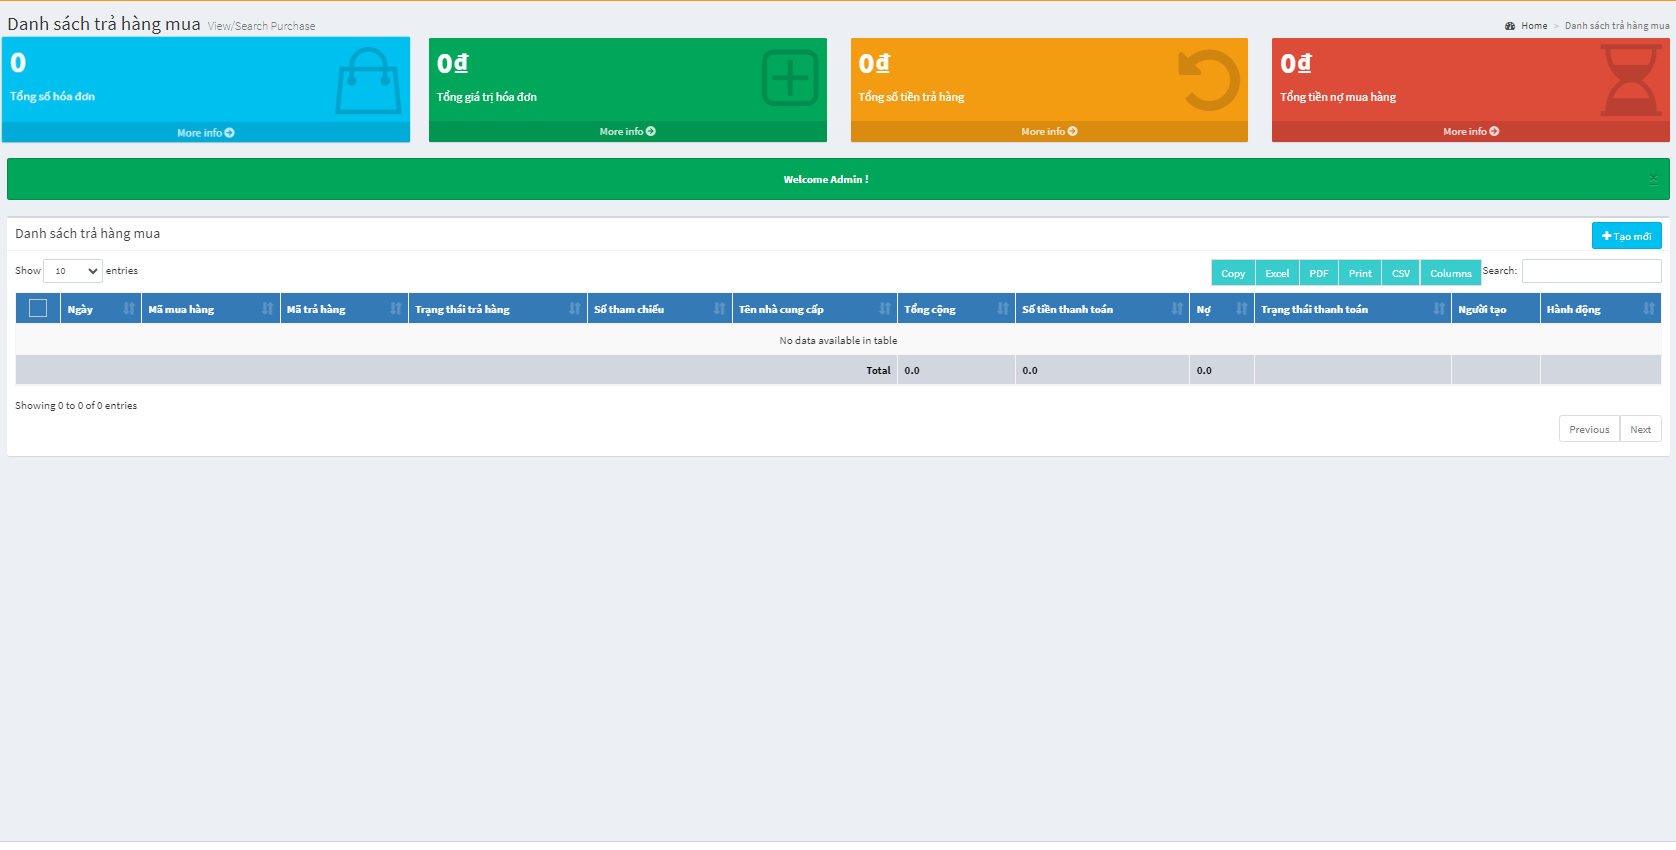
Task: Click the plus-square icon on the green card
Action: click(x=790, y=78)
